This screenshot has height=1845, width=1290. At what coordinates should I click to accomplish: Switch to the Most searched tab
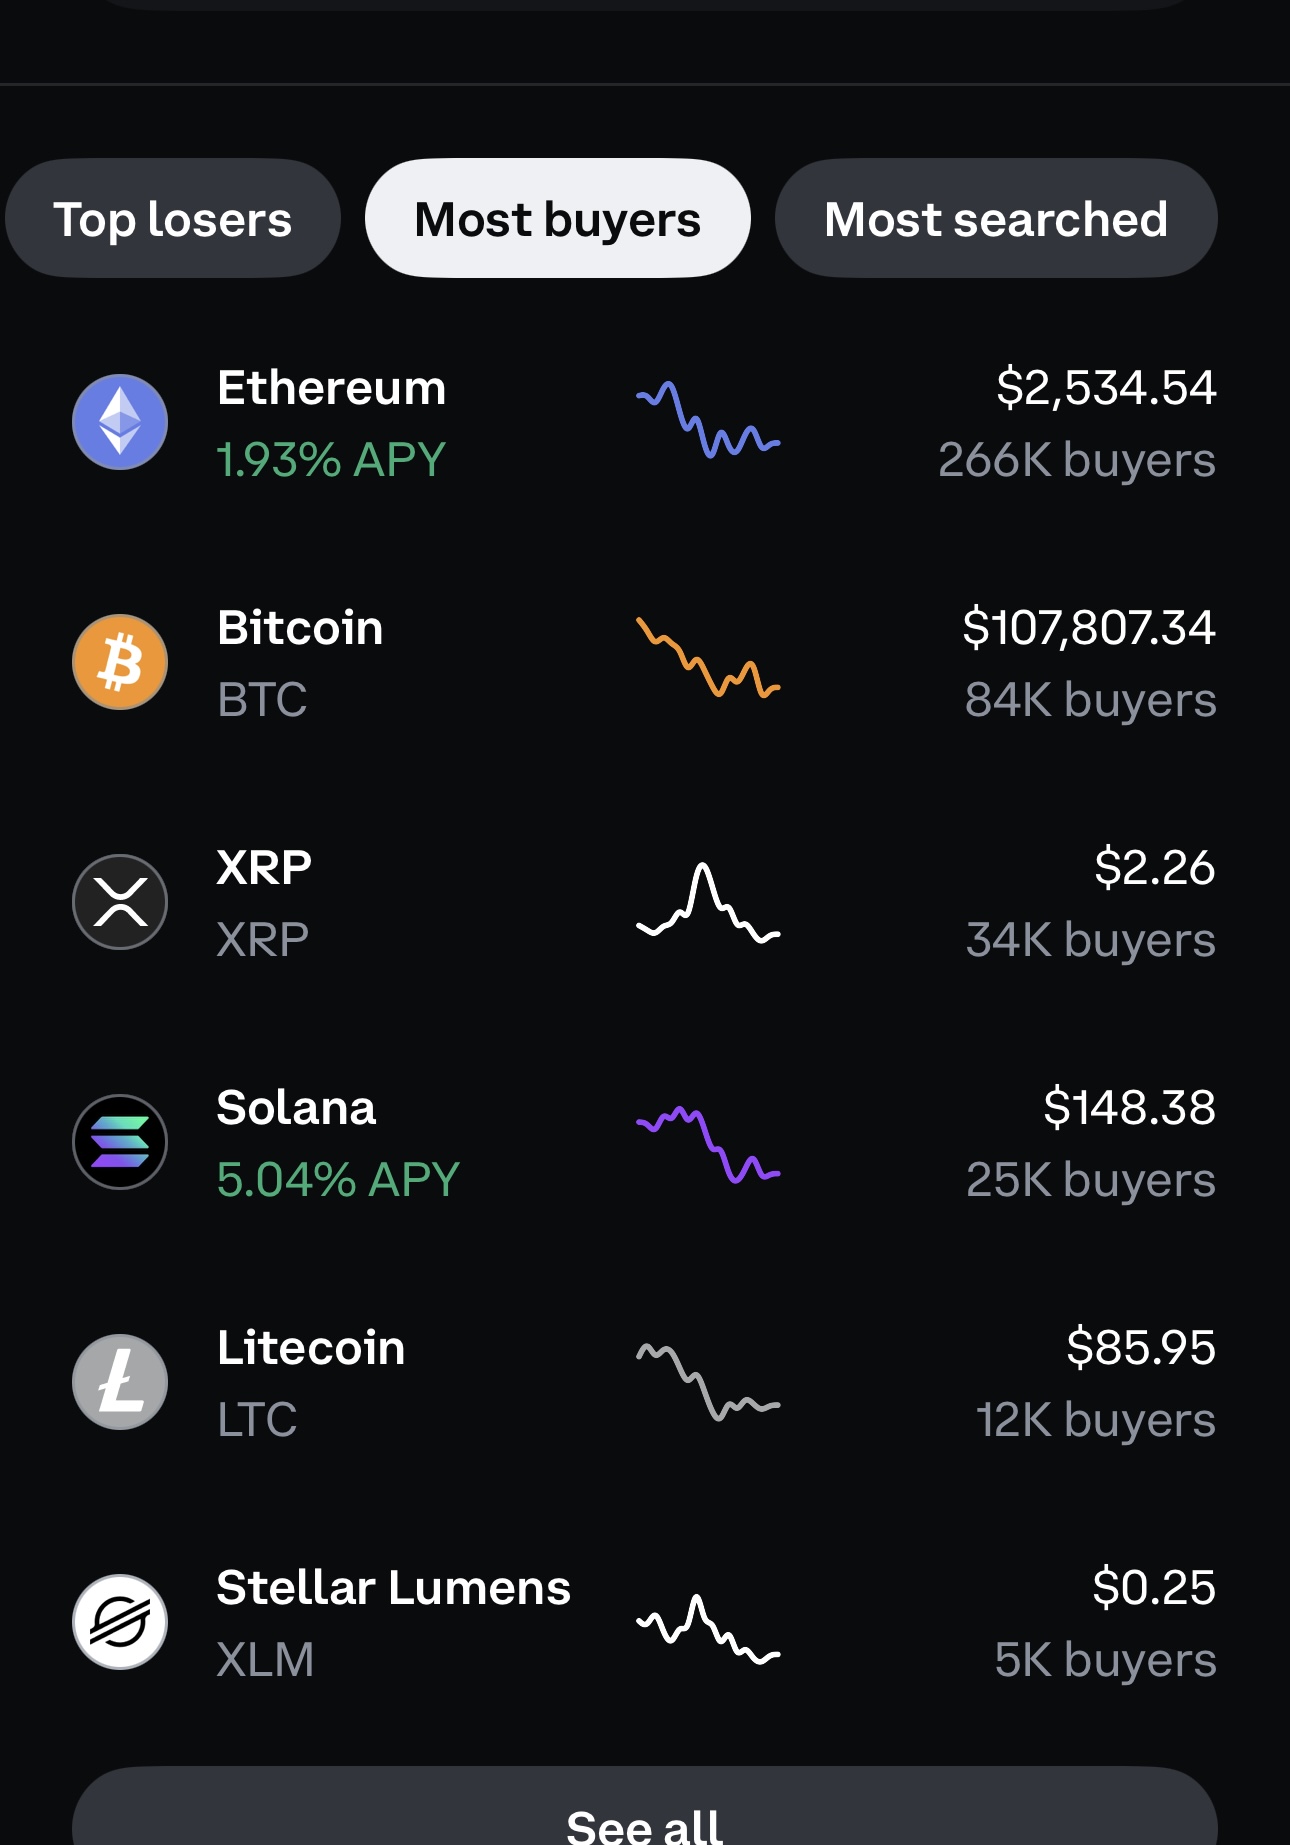[x=996, y=218]
